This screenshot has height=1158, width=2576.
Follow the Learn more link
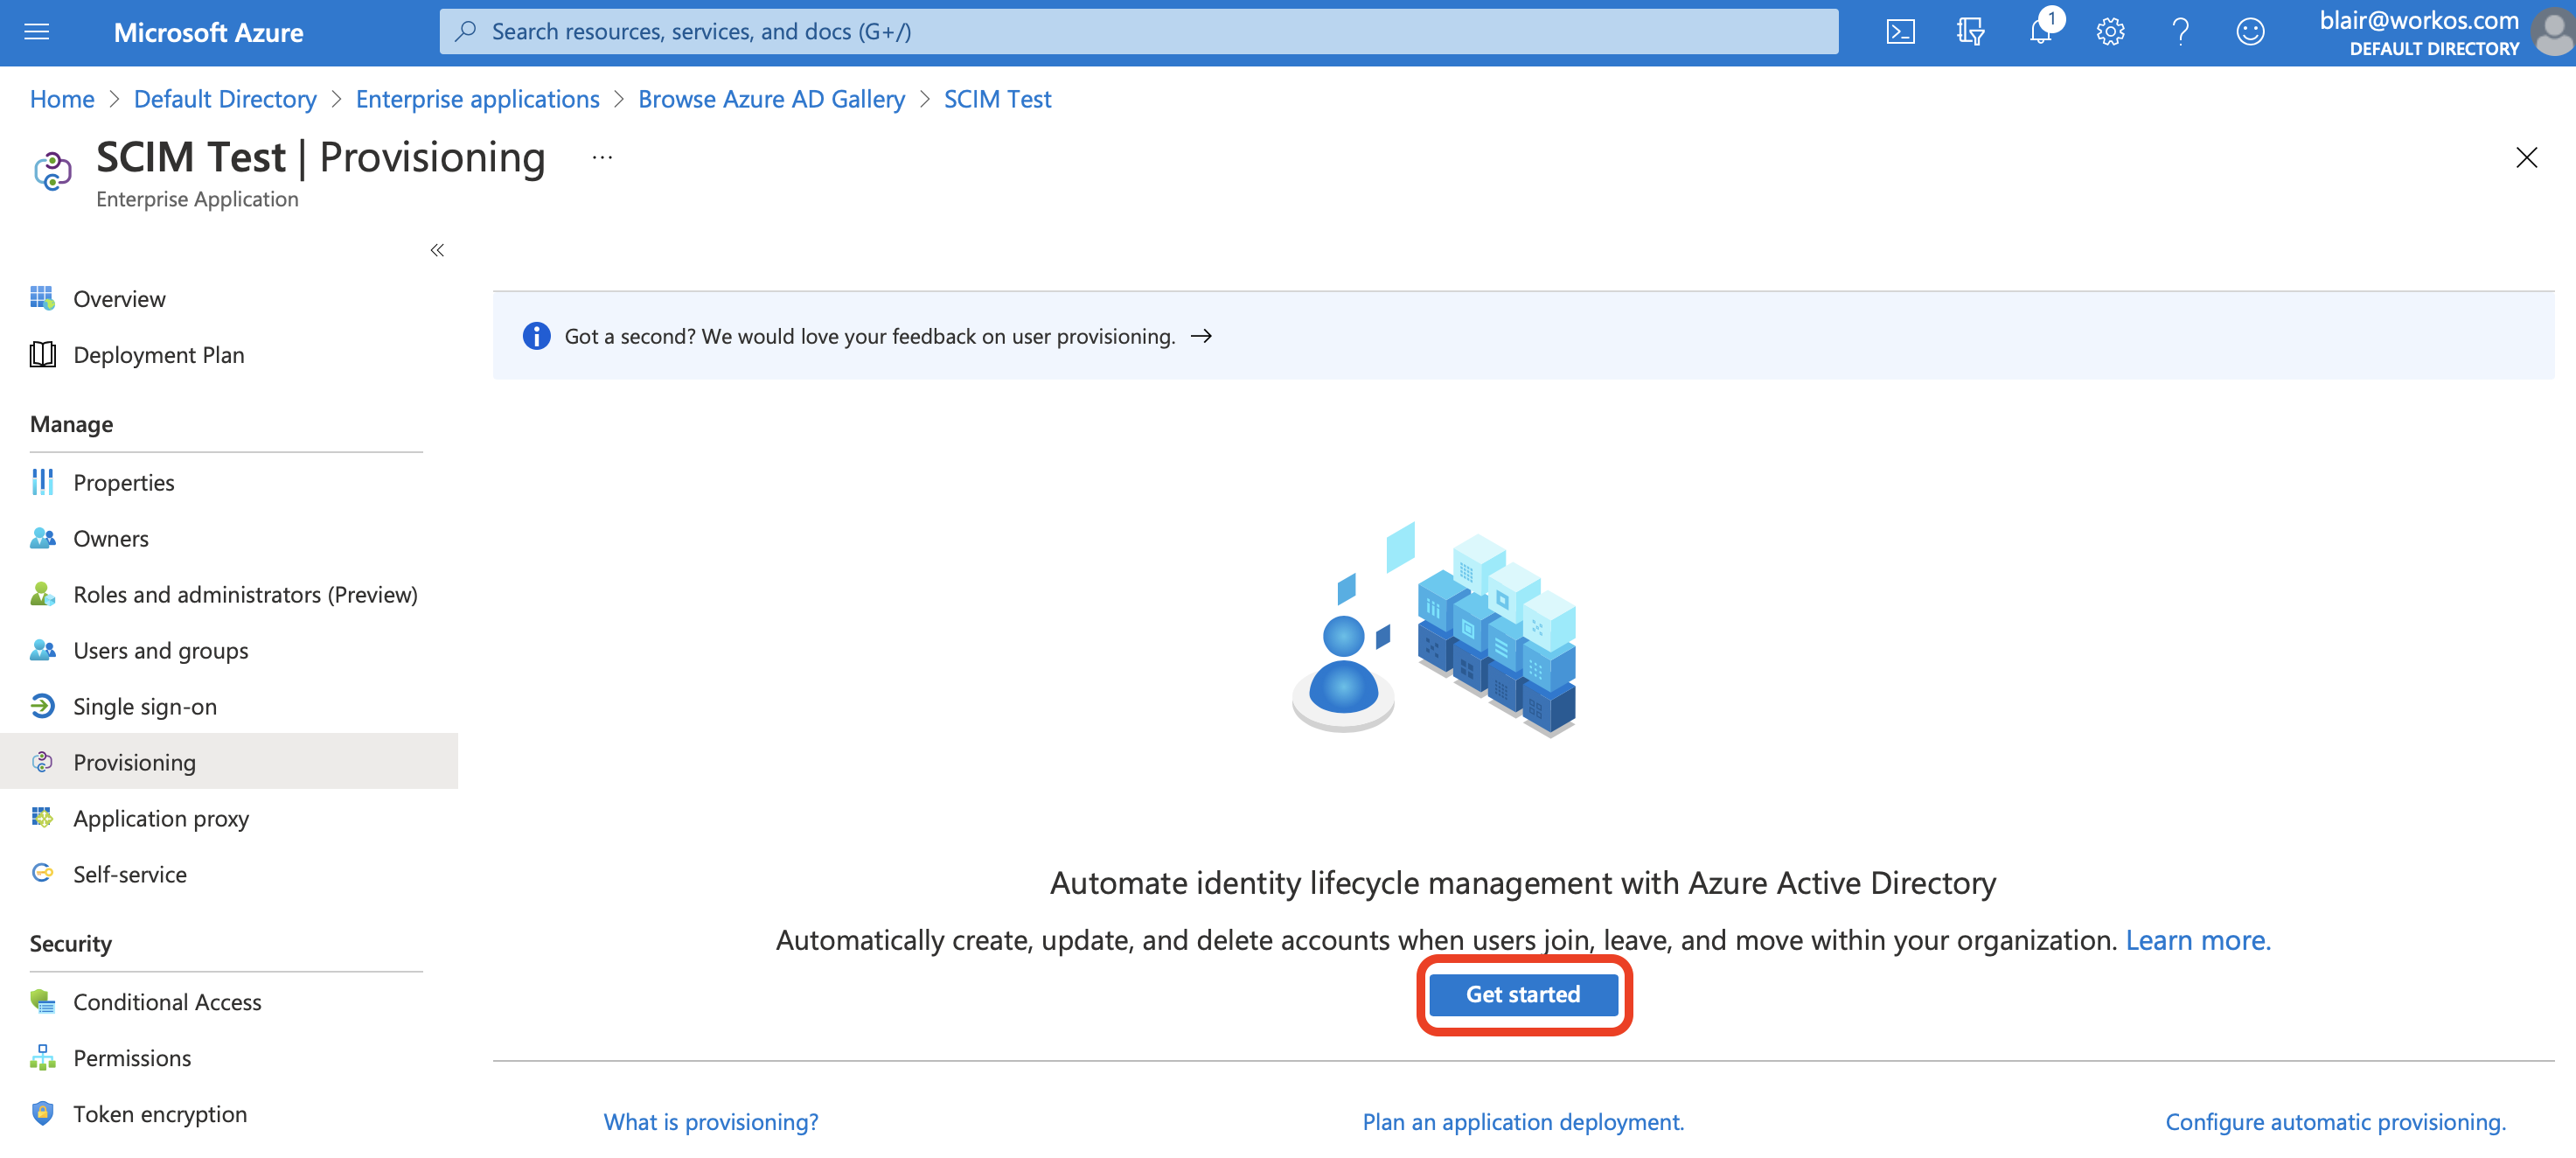click(2198, 940)
